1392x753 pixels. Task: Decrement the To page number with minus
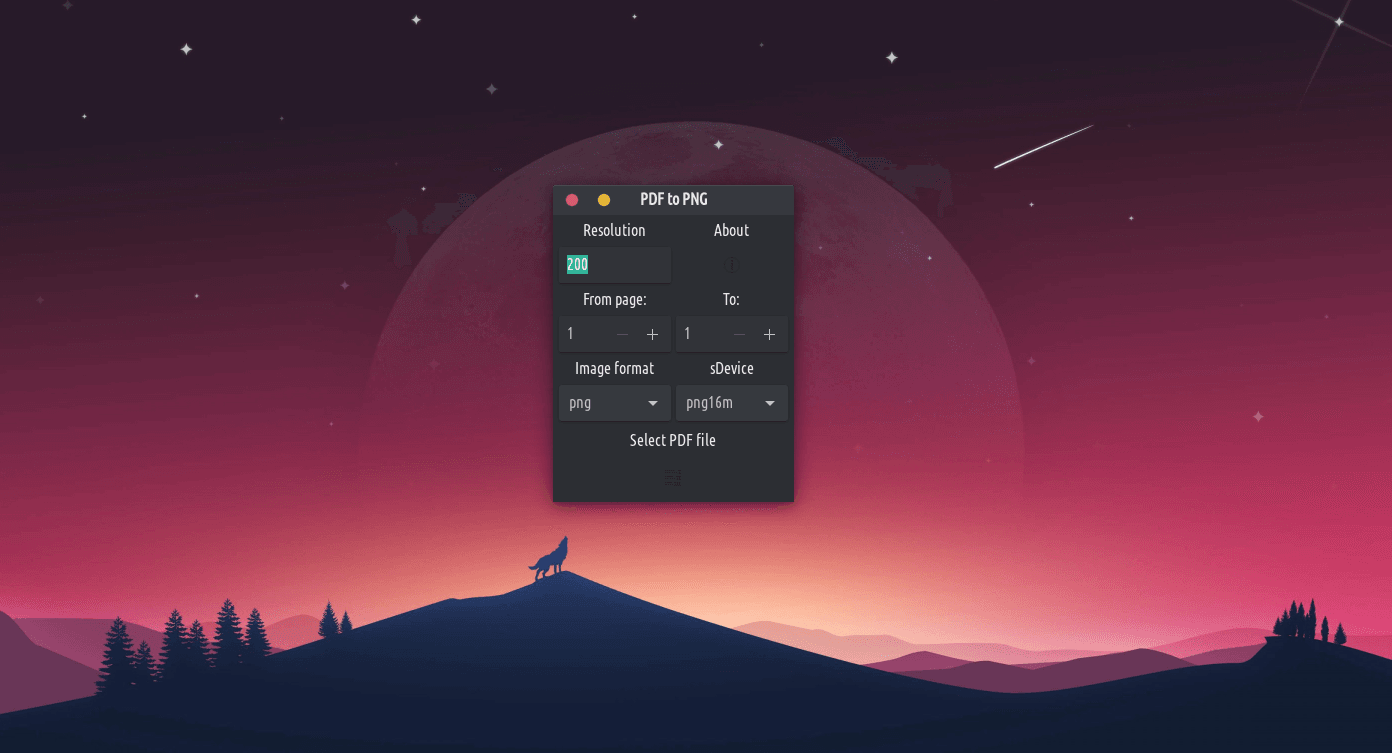click(739, 334)
